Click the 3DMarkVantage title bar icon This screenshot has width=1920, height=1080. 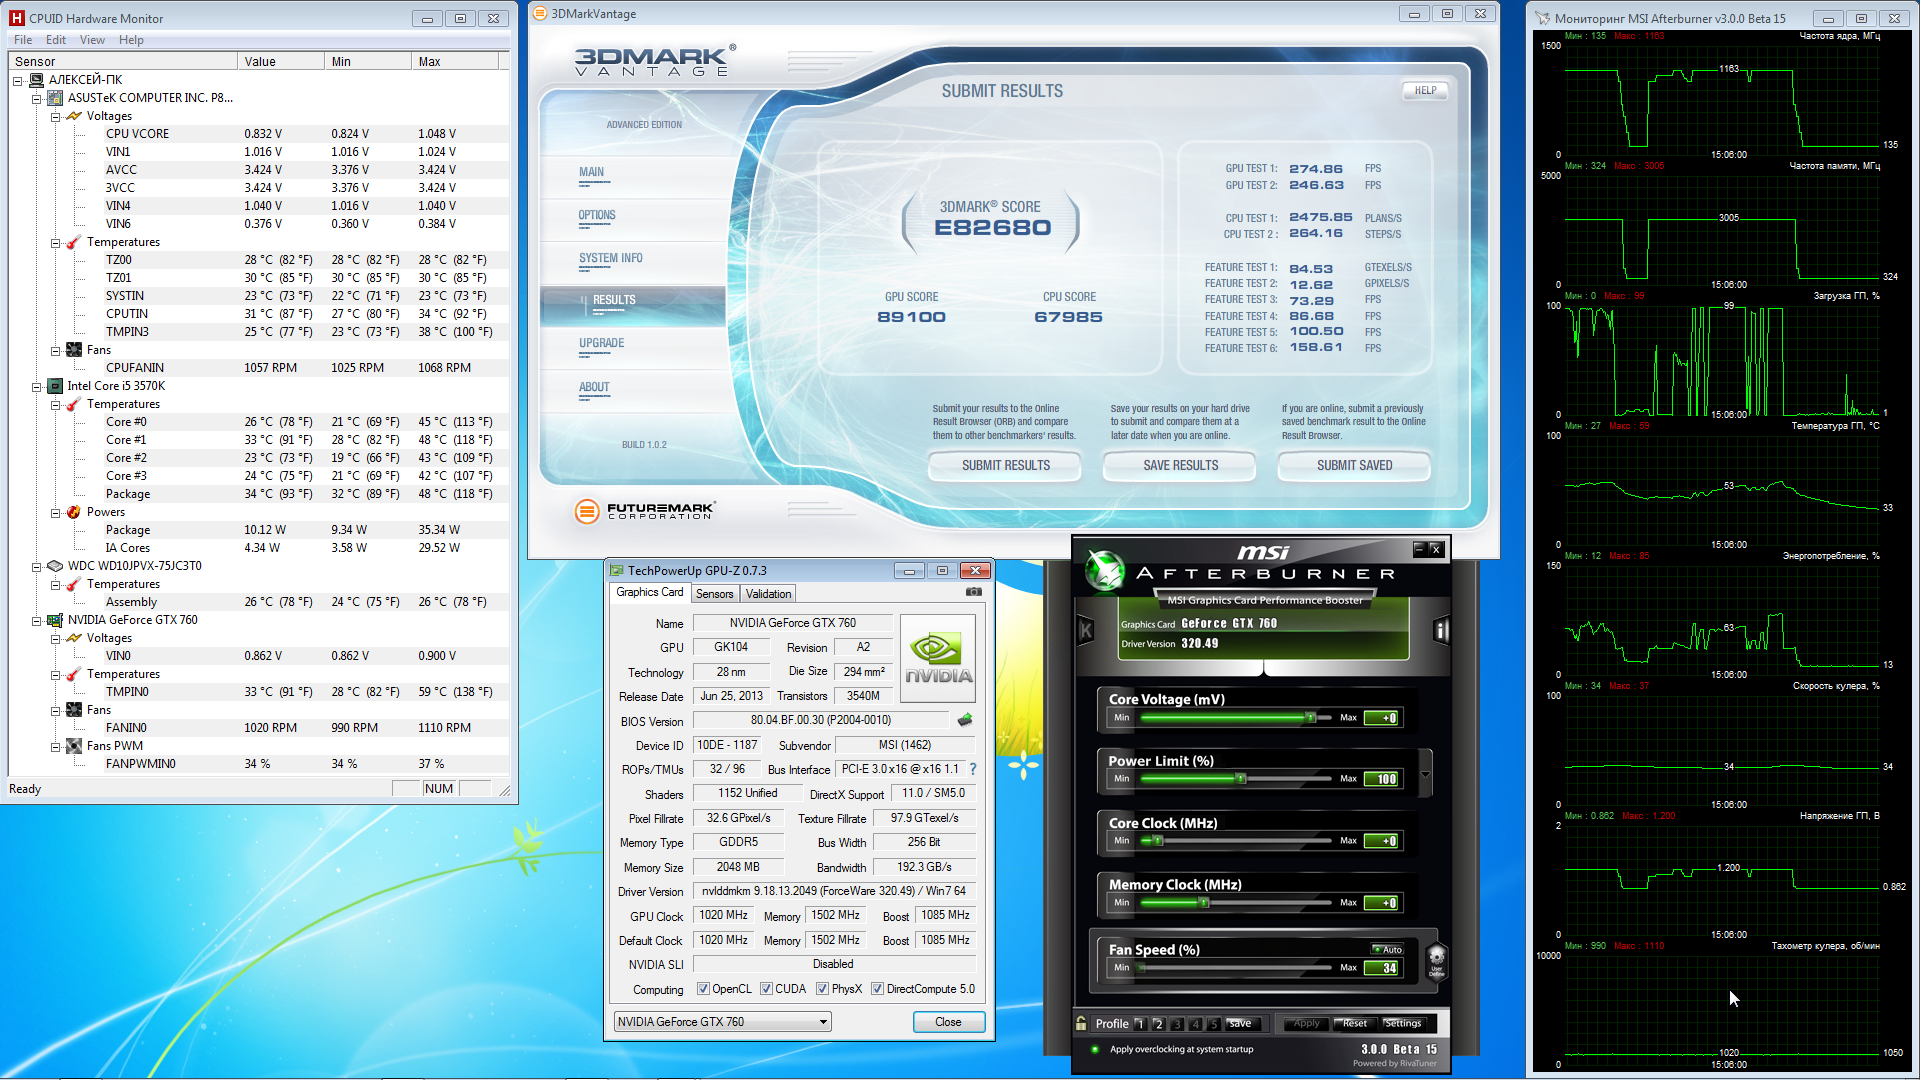540,13
